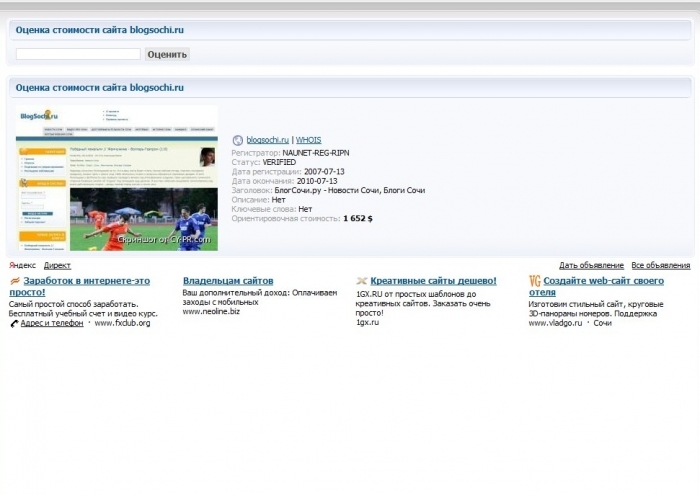
Task: Open the Яндекс label link
Action: point(22,266)
